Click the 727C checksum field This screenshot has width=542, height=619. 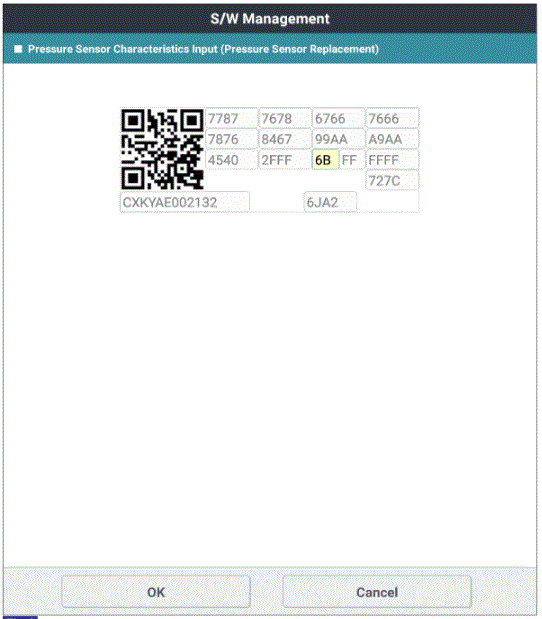[x=392, y=181]
